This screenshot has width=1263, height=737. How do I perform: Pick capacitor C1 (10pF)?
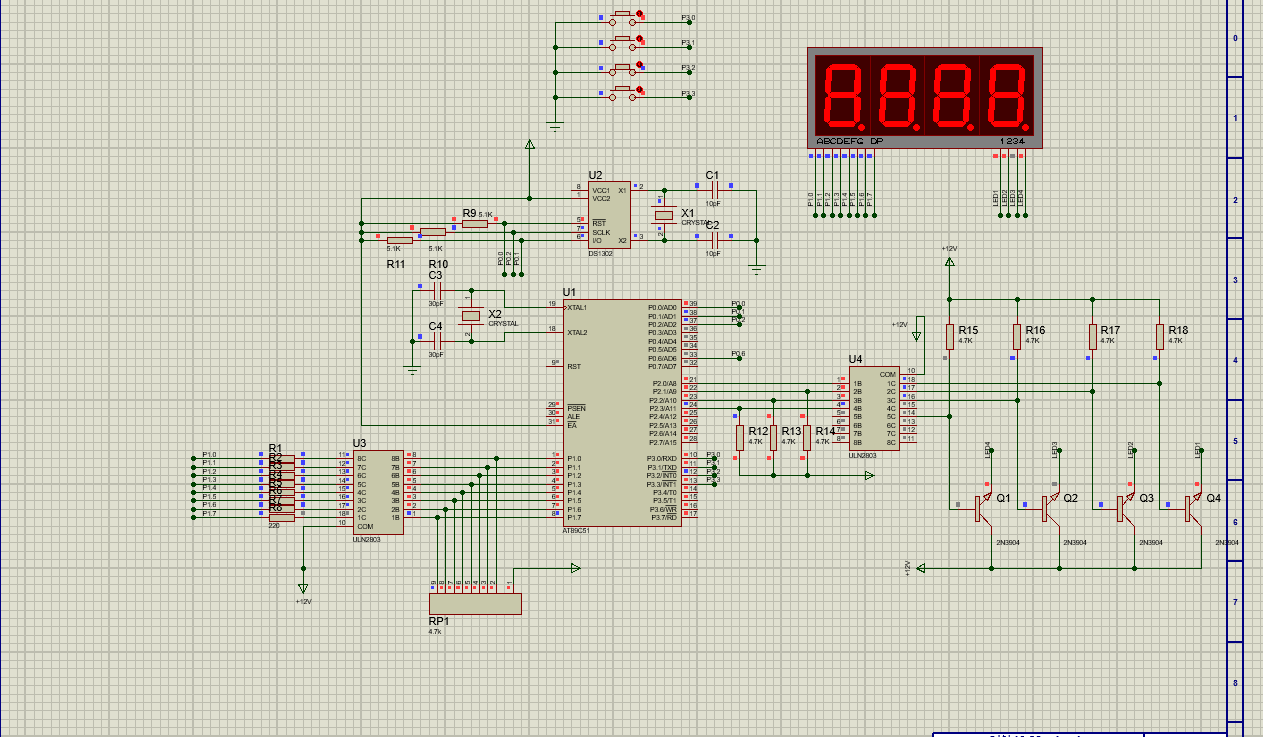click(713, 188)
